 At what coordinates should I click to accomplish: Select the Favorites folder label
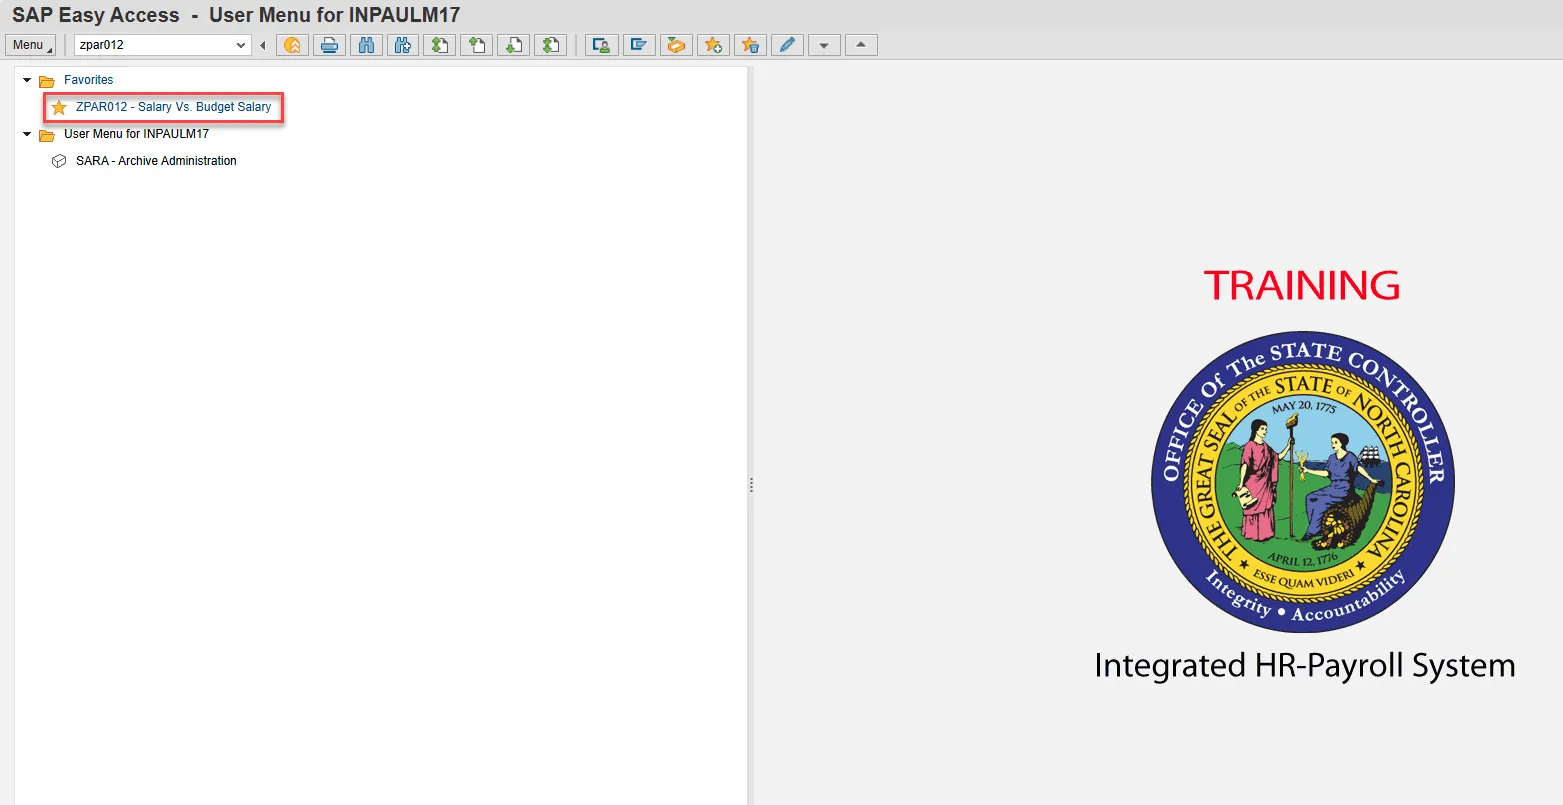[89, 80]
